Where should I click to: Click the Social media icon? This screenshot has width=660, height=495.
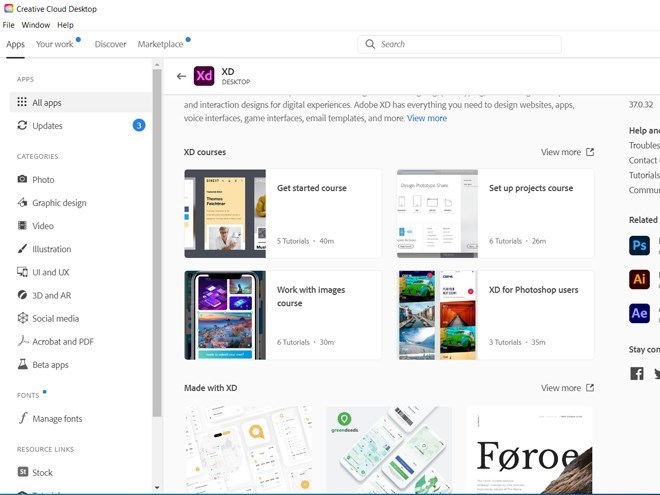tap(22, 318)
